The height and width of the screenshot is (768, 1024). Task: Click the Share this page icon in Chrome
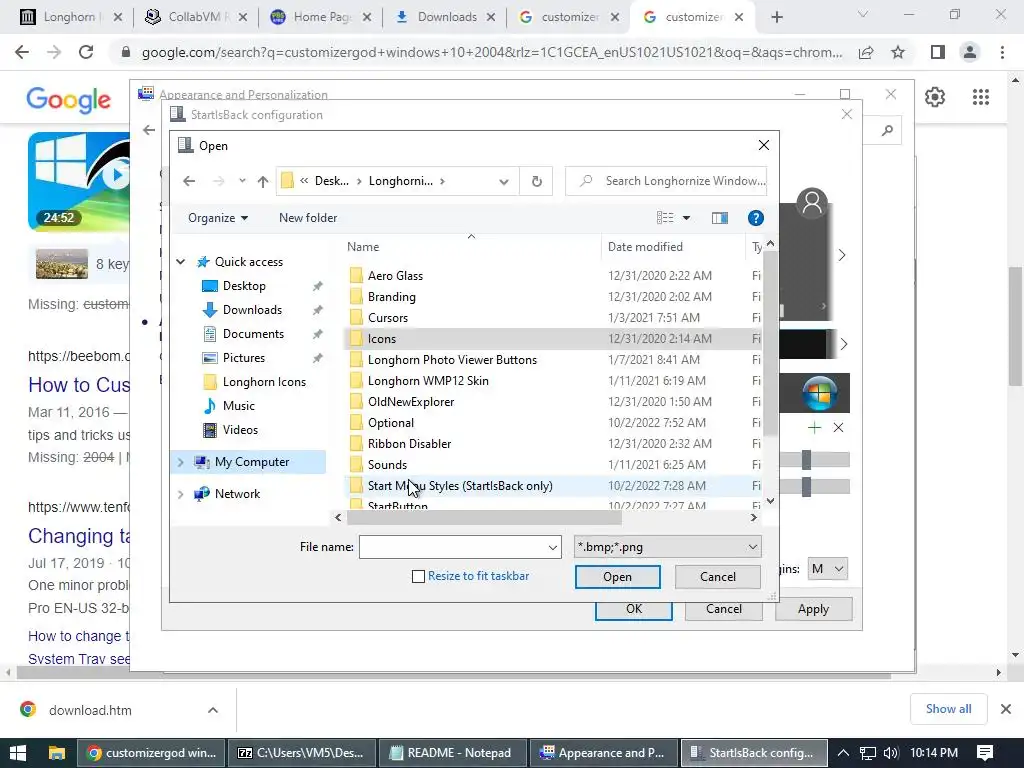[866, 52]
